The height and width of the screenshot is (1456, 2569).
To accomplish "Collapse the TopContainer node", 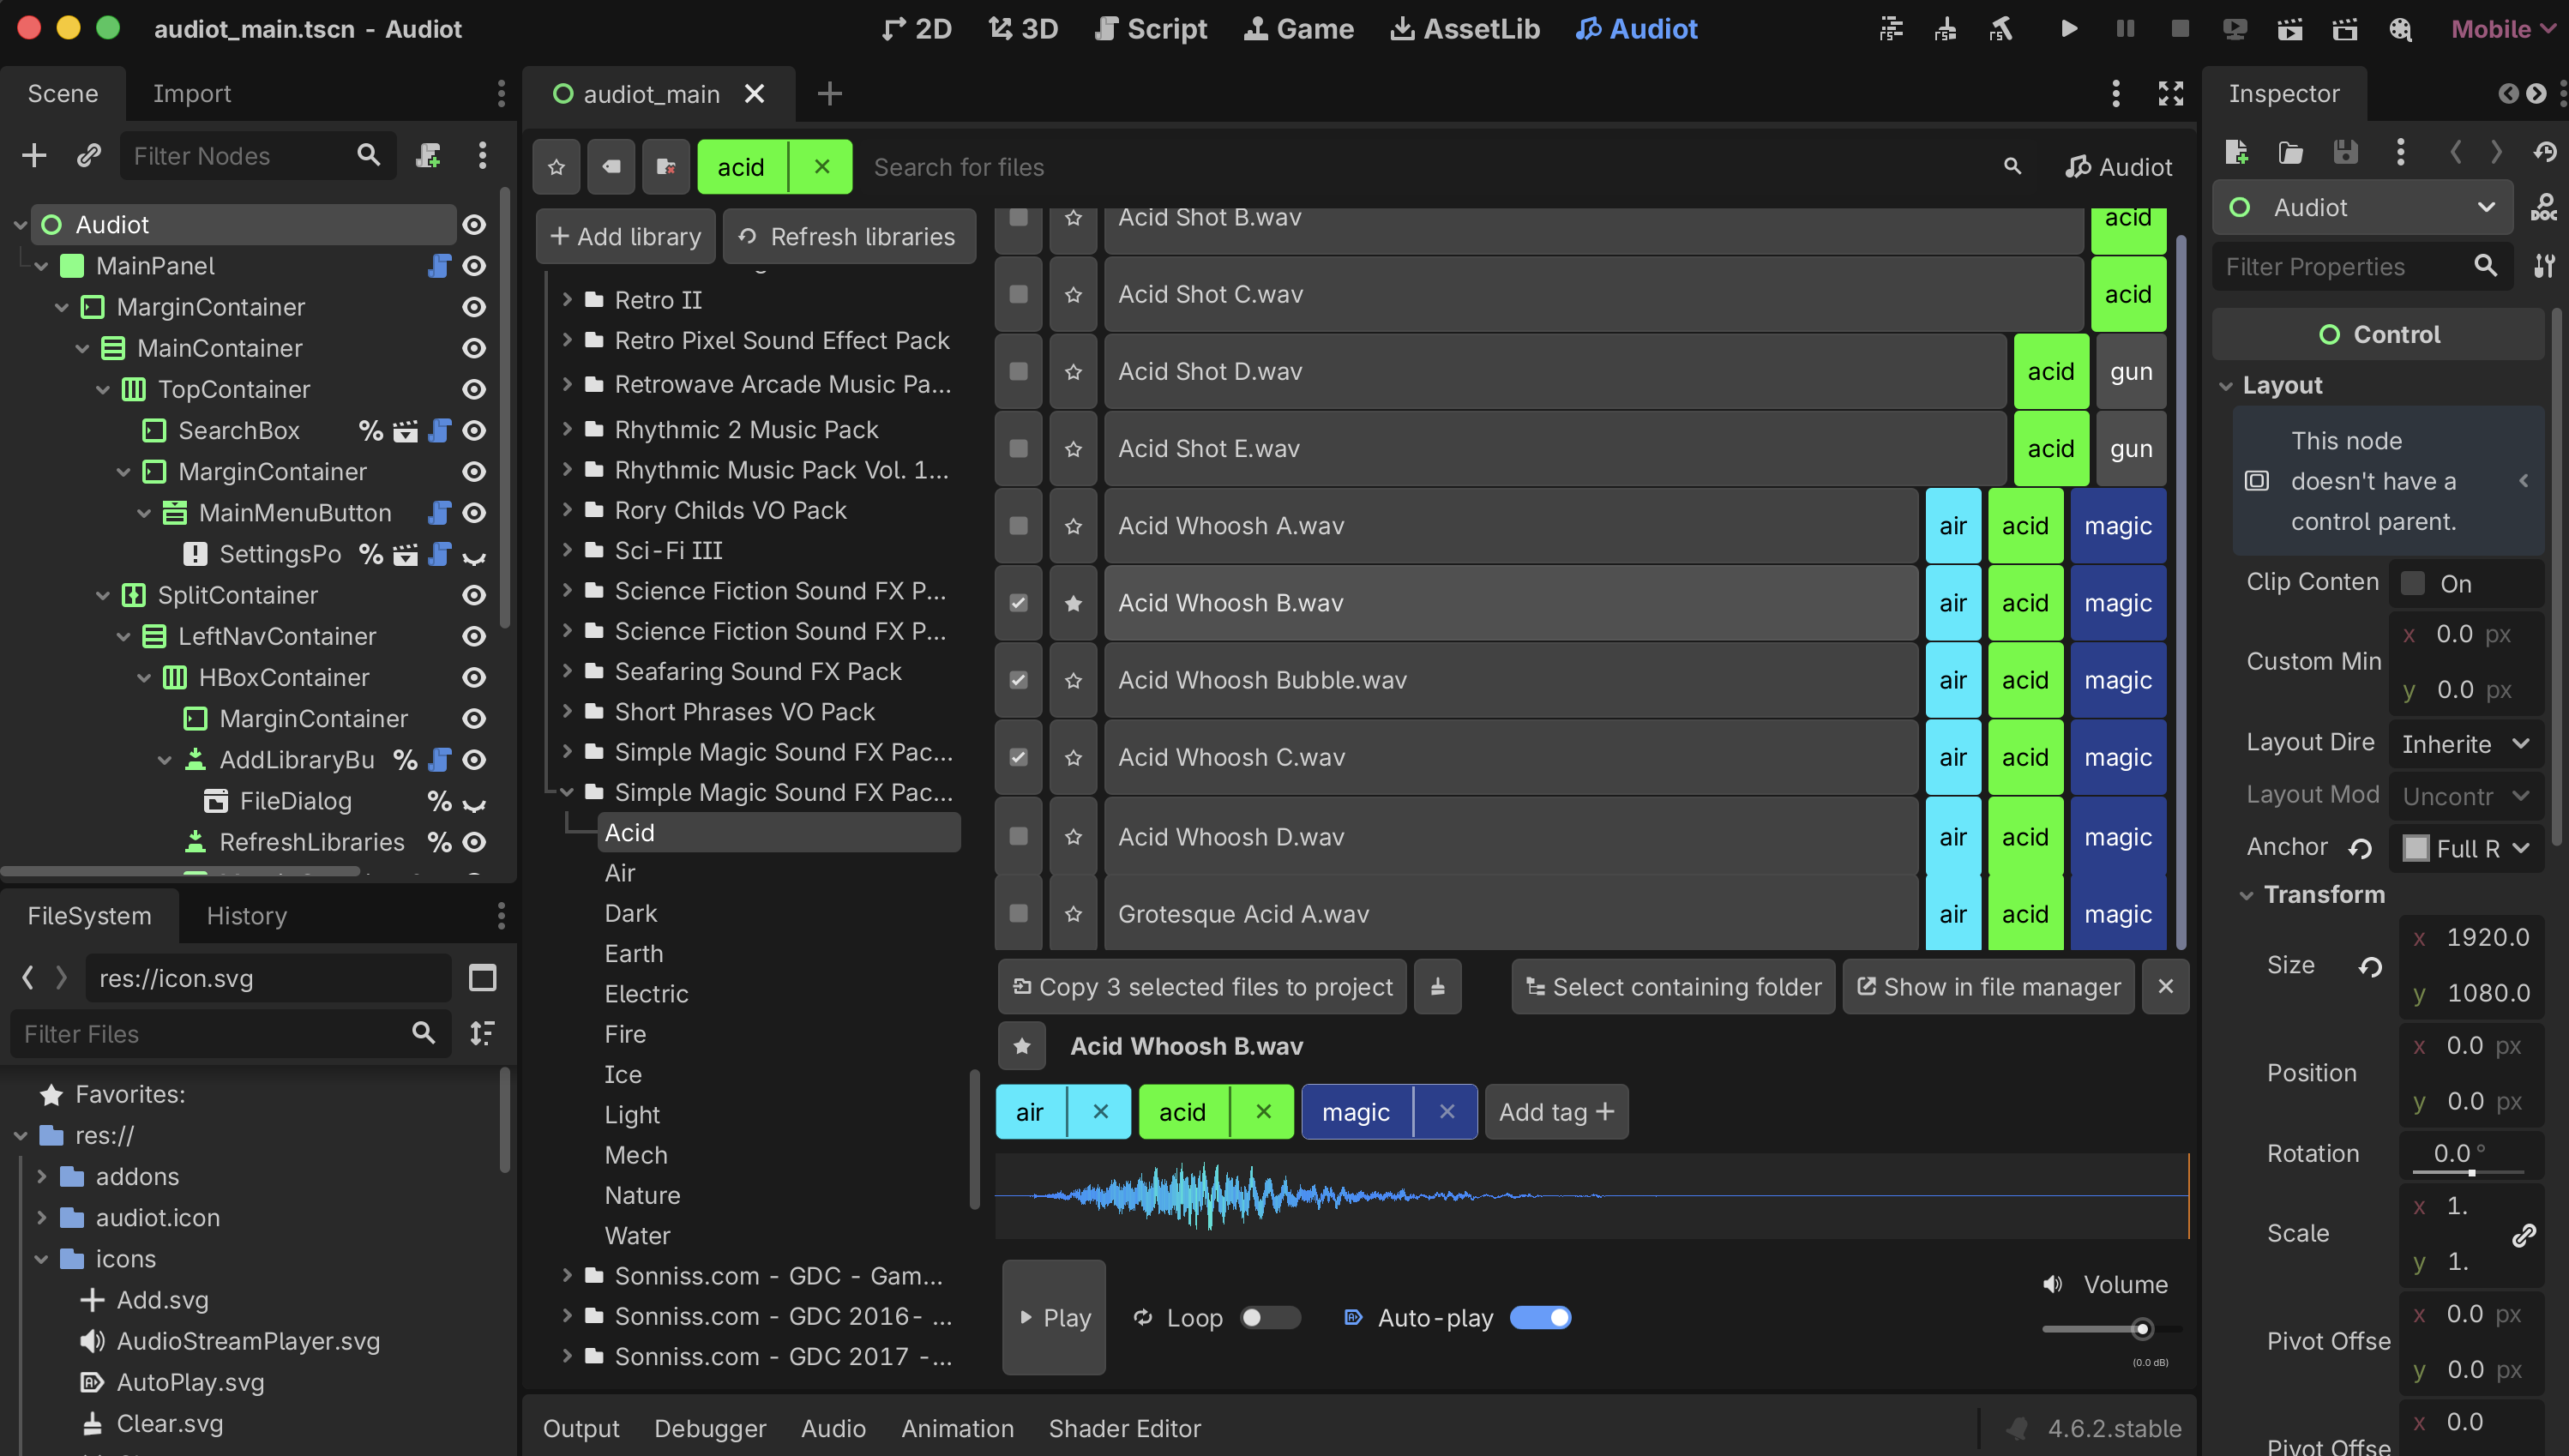I will [103, 390].
